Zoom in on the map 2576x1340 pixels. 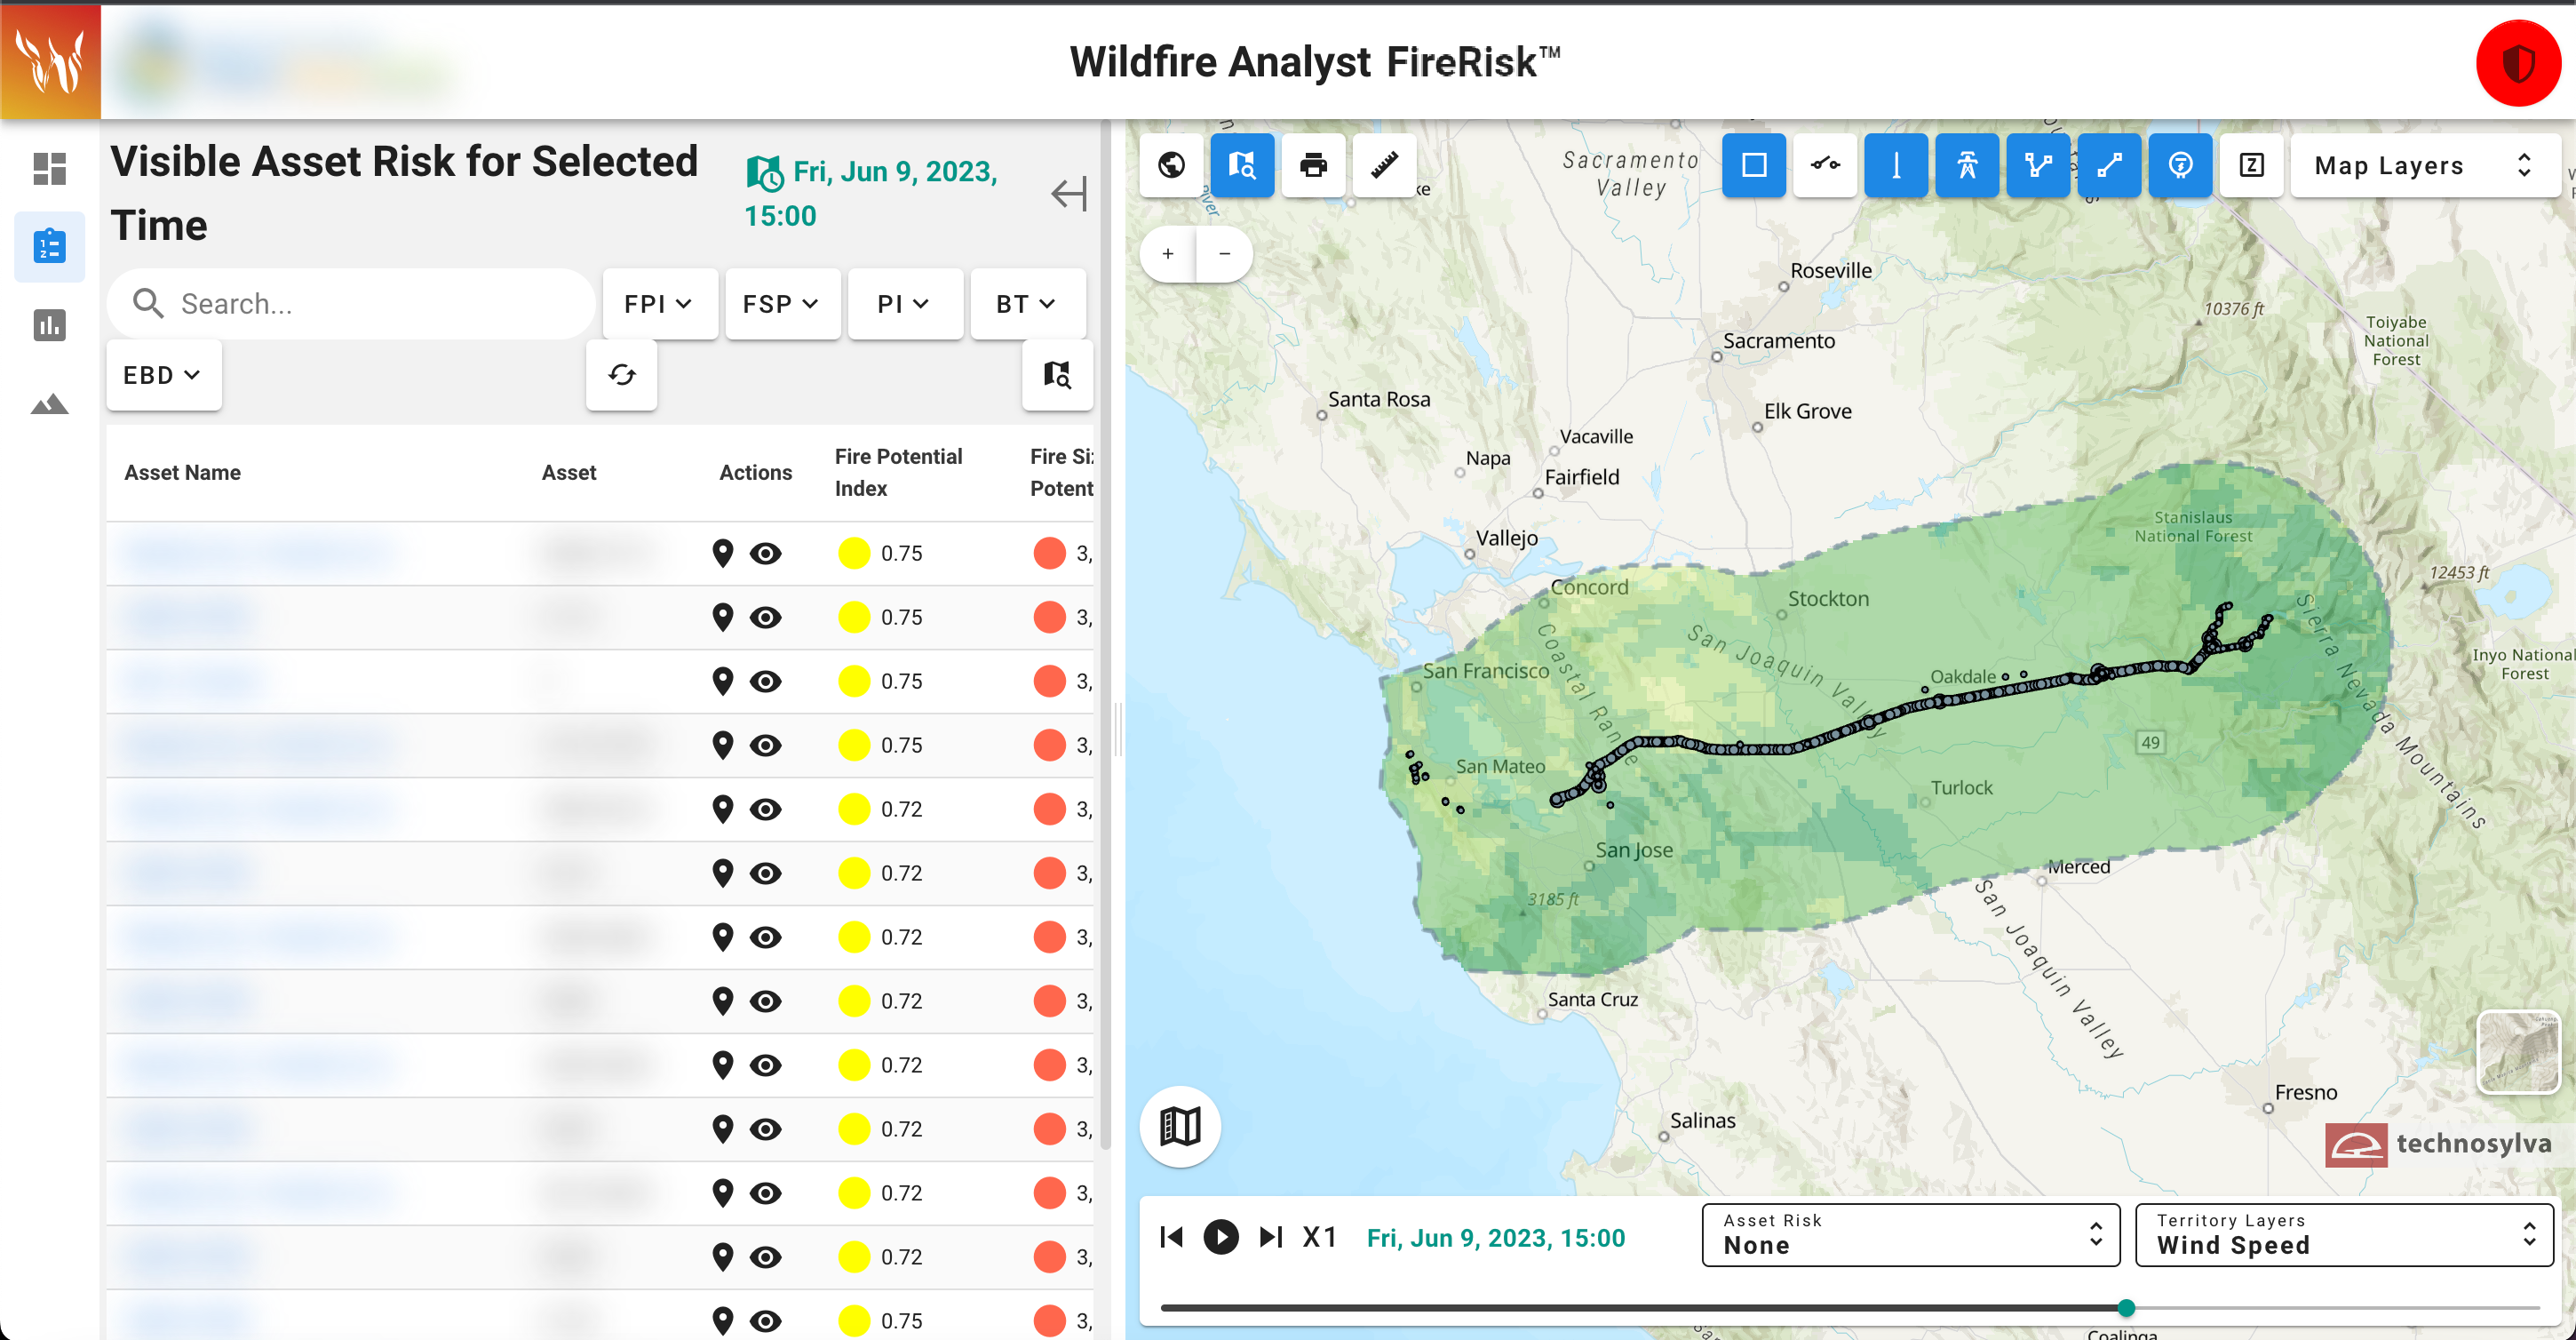point(1168,254)
